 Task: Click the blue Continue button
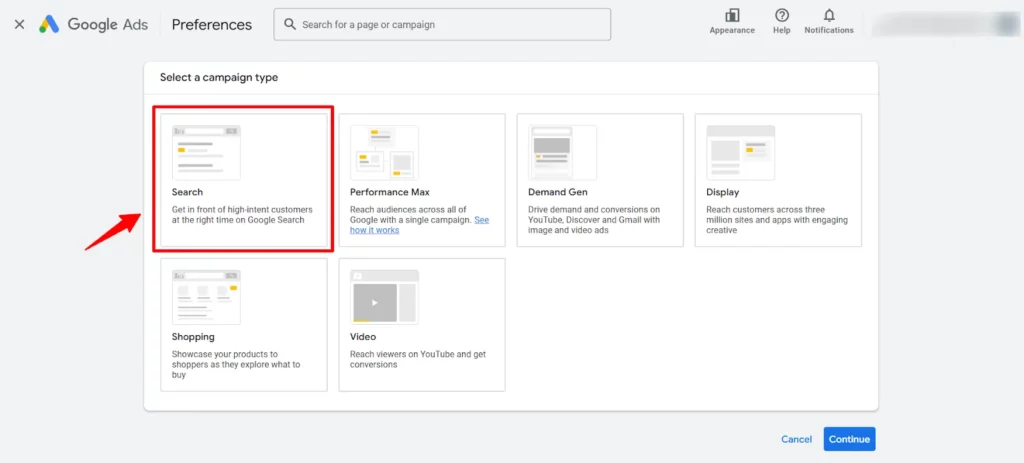tap(850, 439)
